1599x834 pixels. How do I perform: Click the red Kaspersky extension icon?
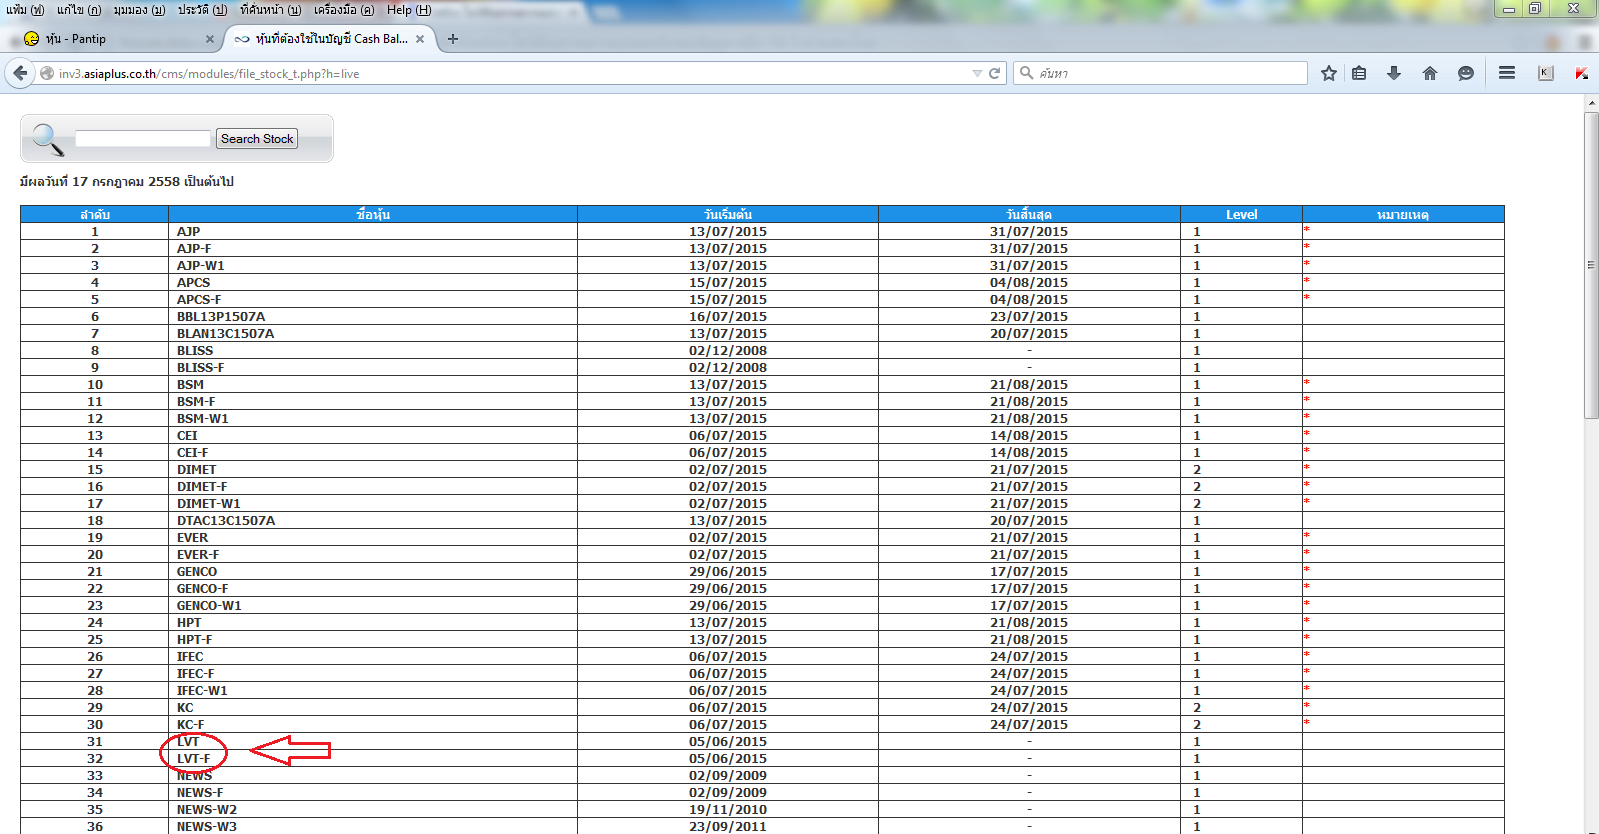1582,73
